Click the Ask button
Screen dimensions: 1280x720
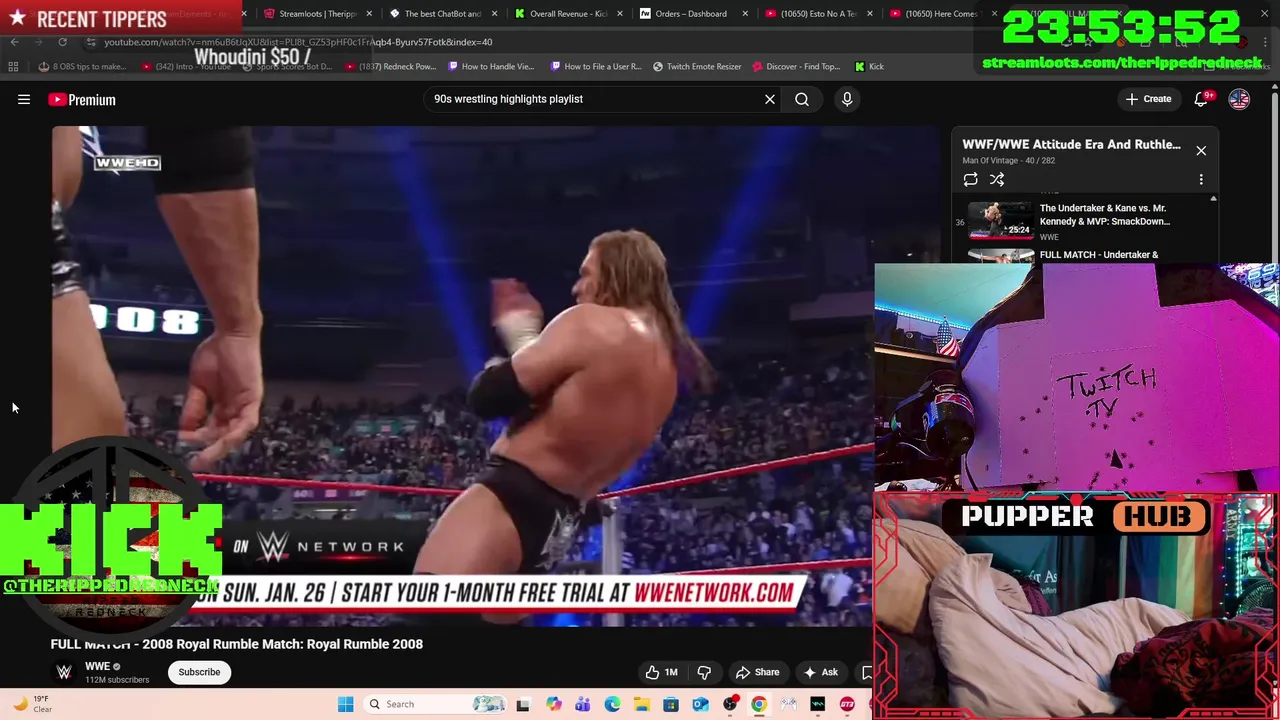pyautogui.click(x=820, y=672)
